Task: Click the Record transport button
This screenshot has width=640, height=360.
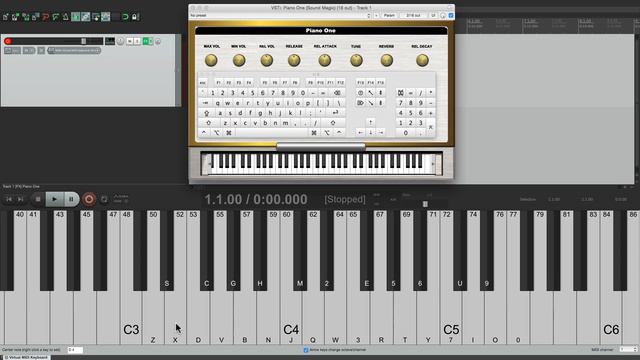Action: pyautogui.click(x=89, y=199)
